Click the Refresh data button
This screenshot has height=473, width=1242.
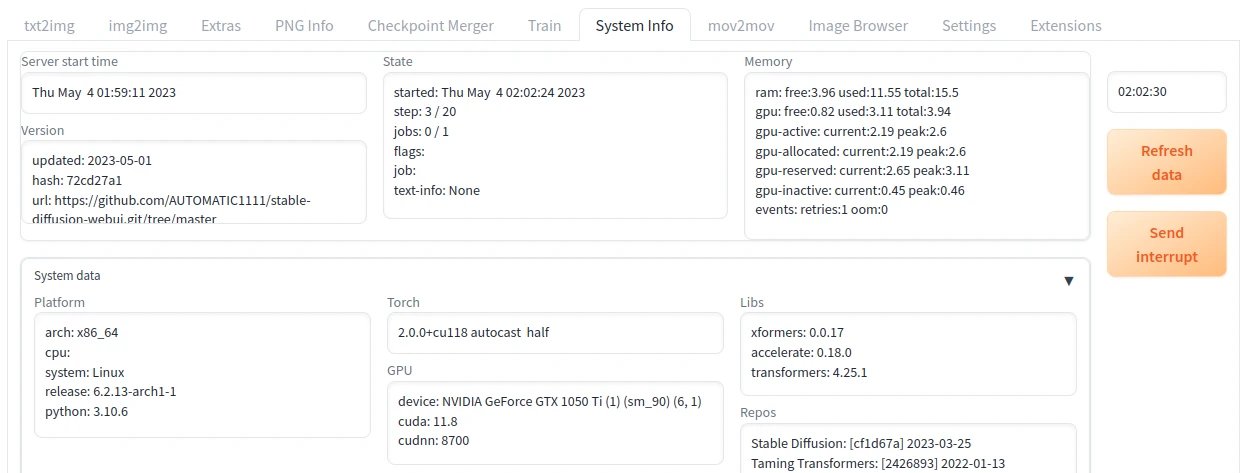click(1166, 162)
